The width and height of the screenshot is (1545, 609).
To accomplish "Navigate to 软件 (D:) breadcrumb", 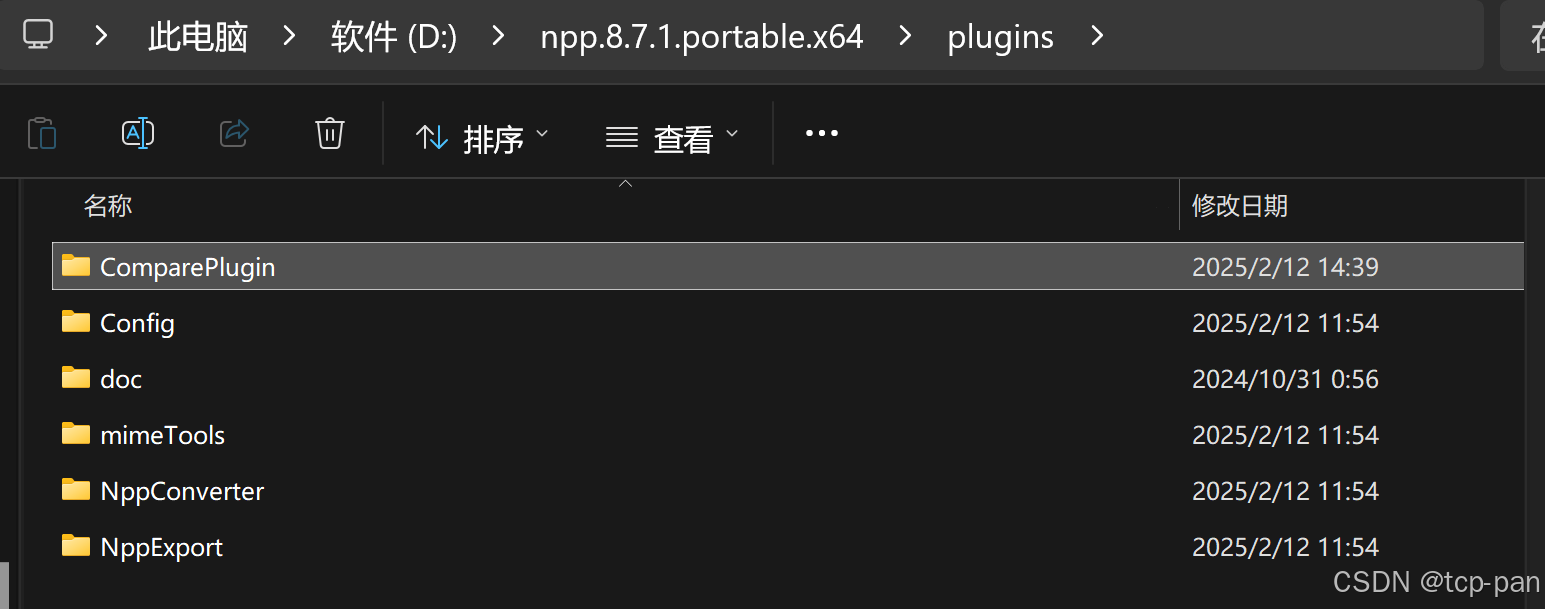I will click(394, 37).
